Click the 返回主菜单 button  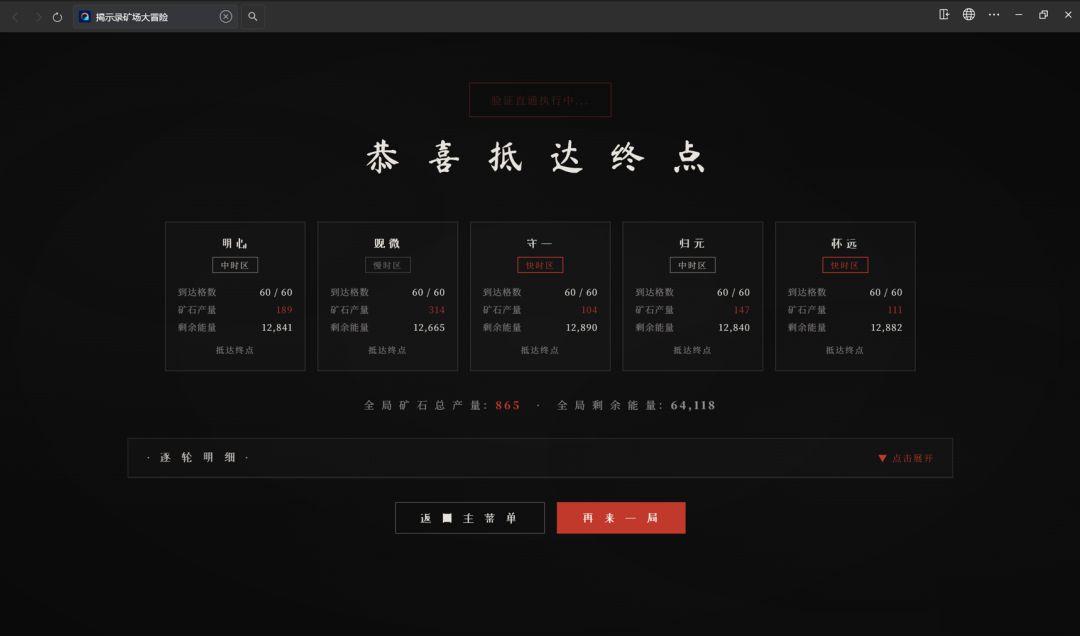click(x=470, y=518)
